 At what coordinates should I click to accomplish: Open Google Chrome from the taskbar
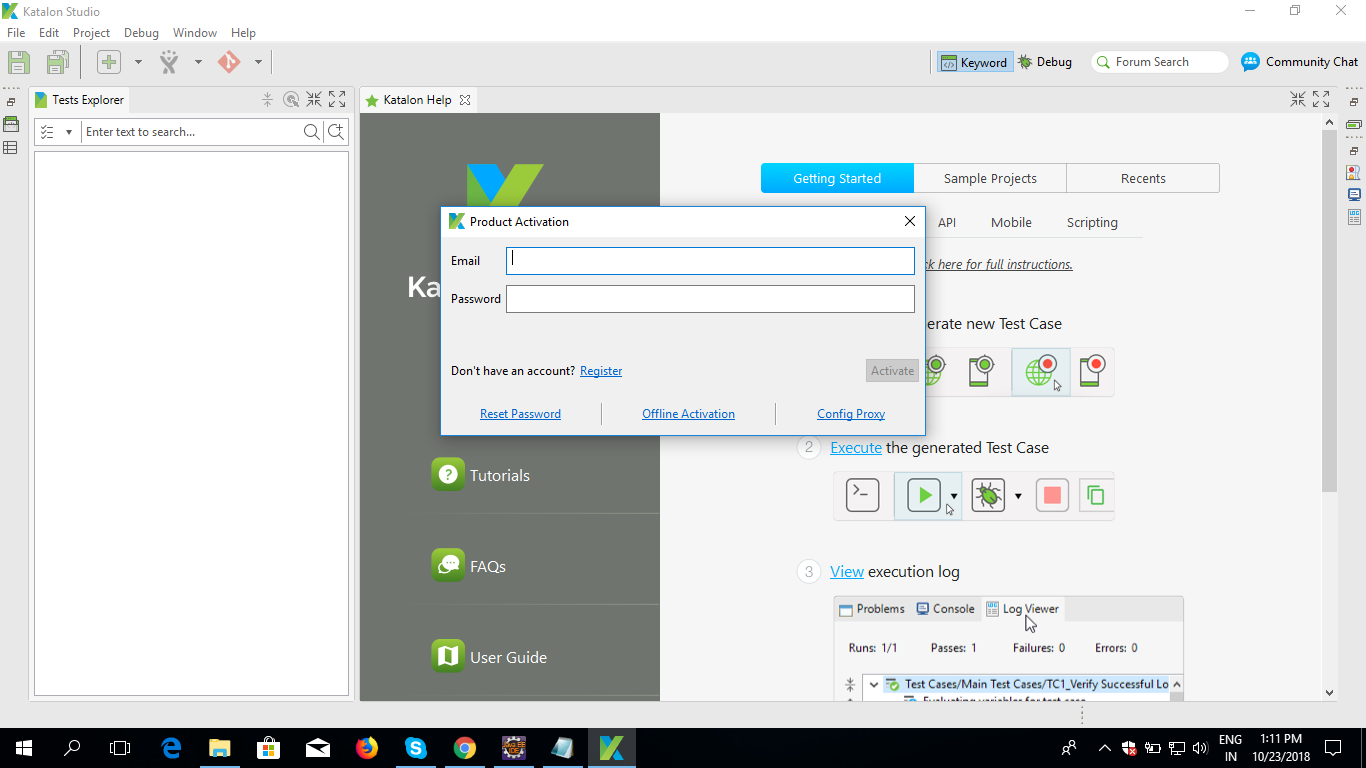pyautogui.click(x=465, y=747)
